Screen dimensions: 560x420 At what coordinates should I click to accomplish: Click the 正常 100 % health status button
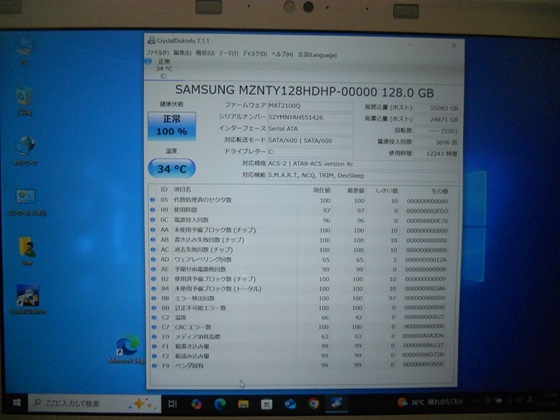[x=172, y=126]
